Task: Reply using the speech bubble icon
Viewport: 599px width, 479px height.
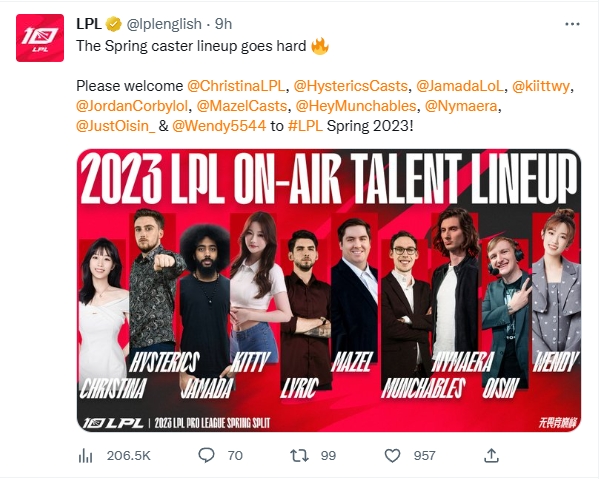Action: [x=206, y=455]
